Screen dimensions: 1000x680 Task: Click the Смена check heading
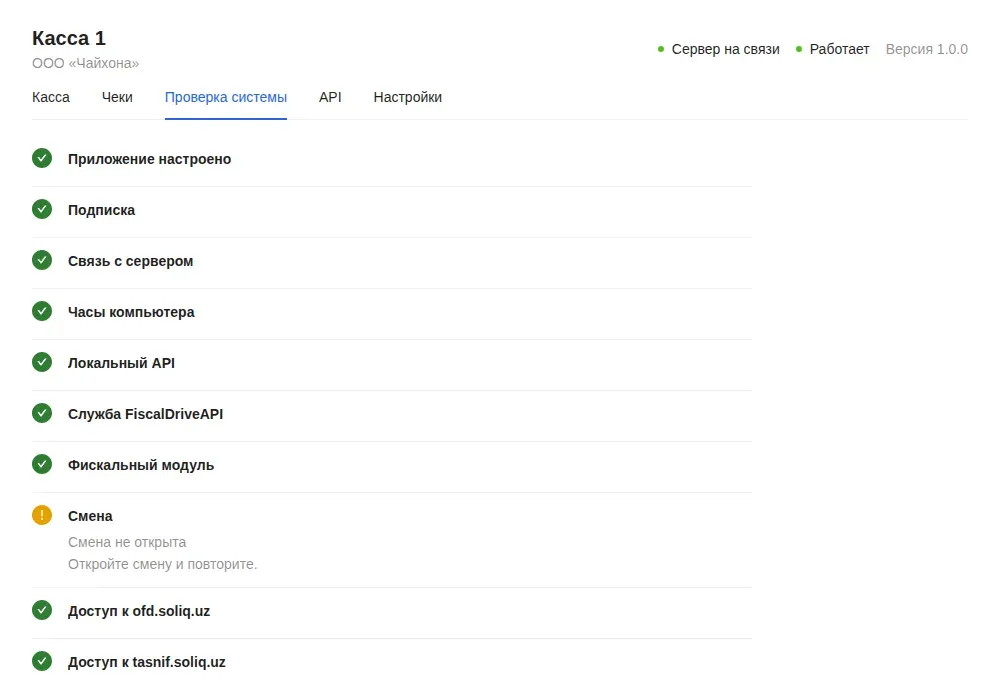click(x=91, y=516)
